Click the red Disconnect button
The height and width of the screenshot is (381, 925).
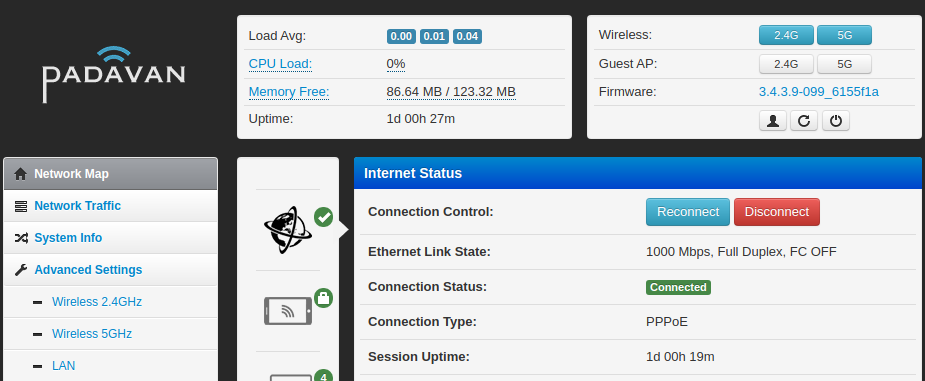[x=776, y=212]
